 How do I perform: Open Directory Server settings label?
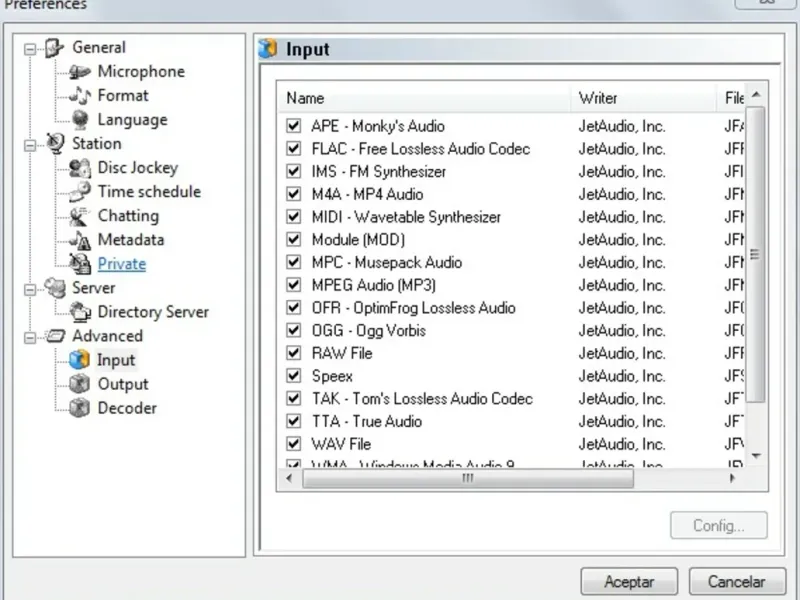point(153,312)
